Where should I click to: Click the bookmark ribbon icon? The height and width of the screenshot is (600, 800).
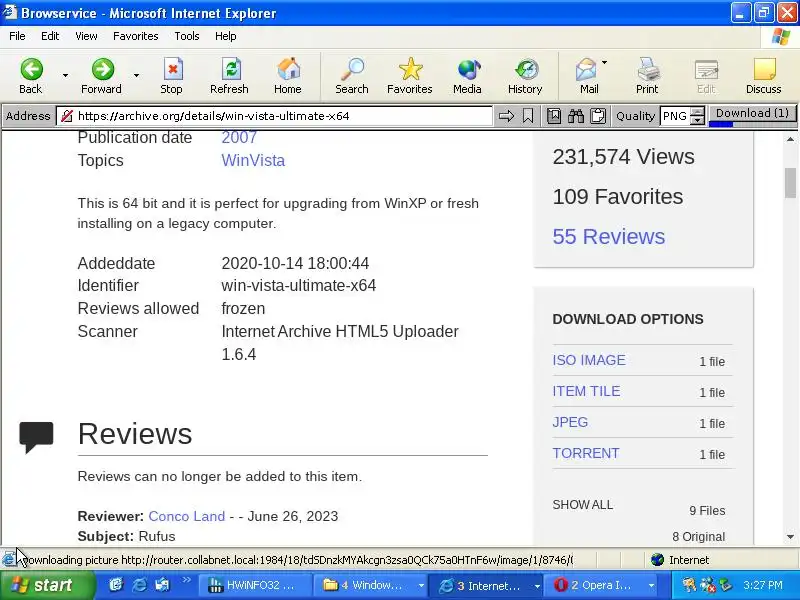528,116
